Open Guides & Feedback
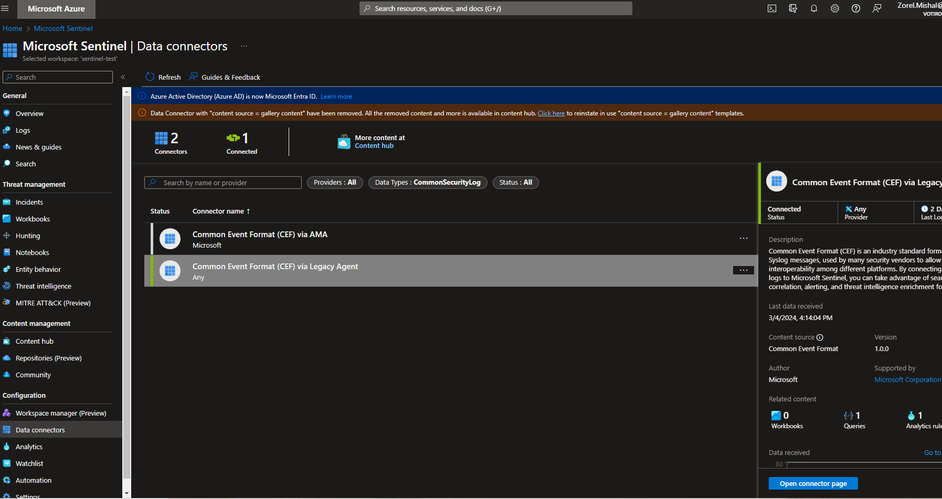This screenshot has width=942, height=499. [x=225, y=77]
